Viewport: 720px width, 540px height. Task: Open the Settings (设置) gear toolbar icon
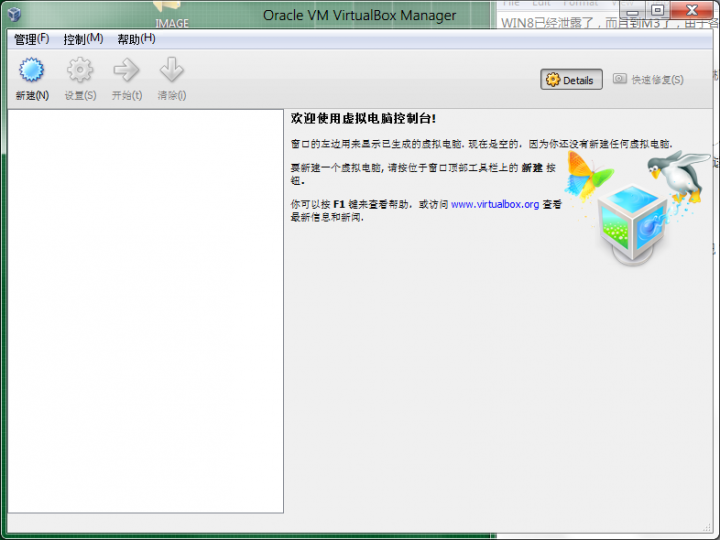click(80, 70)
